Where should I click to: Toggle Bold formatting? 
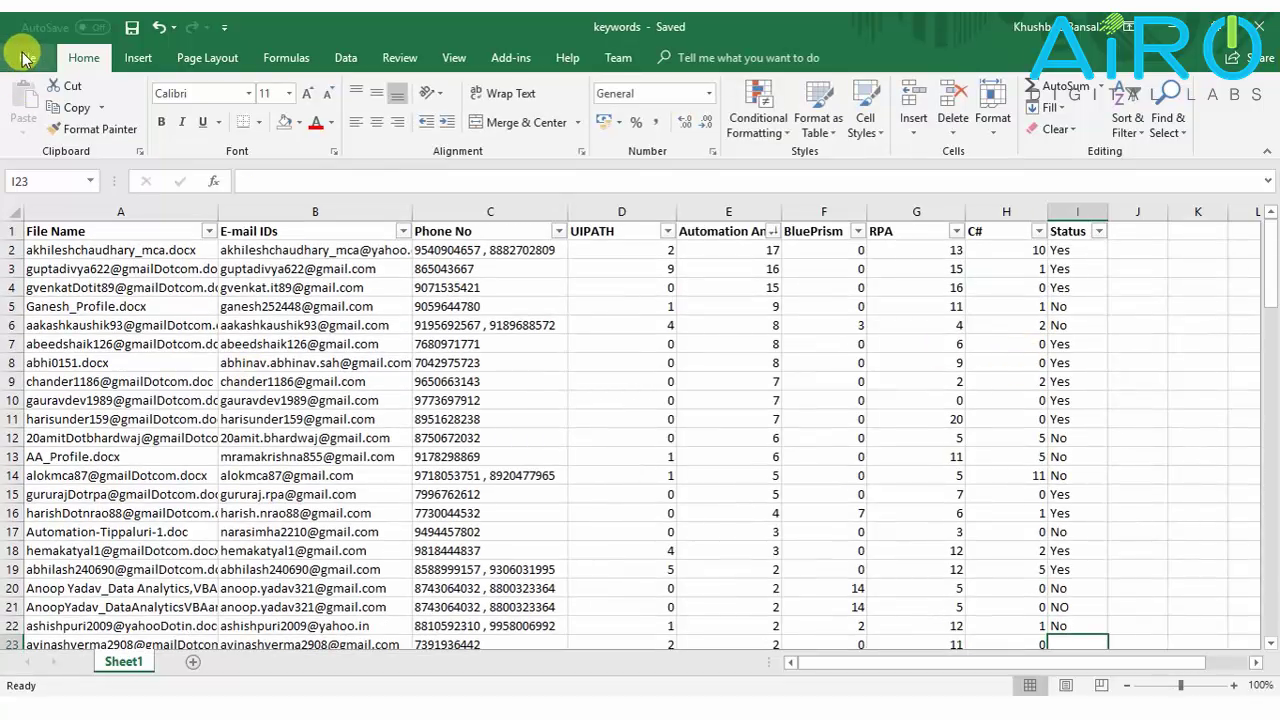click(161, 122)
